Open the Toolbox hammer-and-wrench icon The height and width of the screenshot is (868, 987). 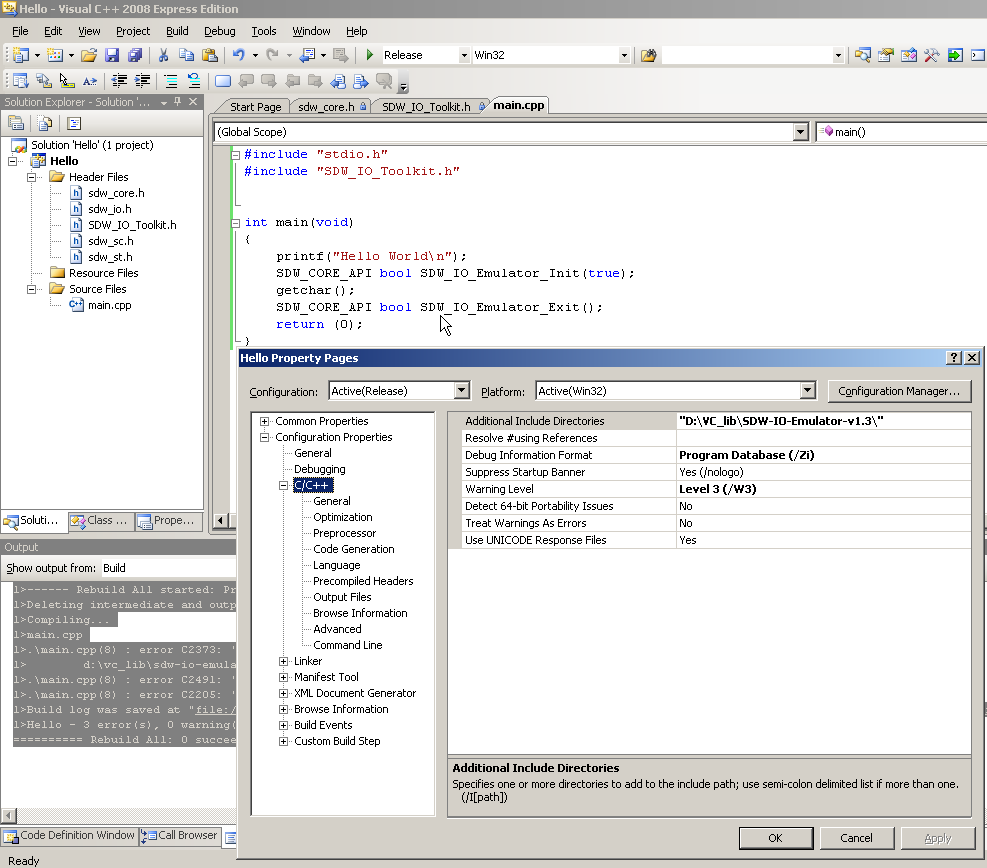point(932,55)
